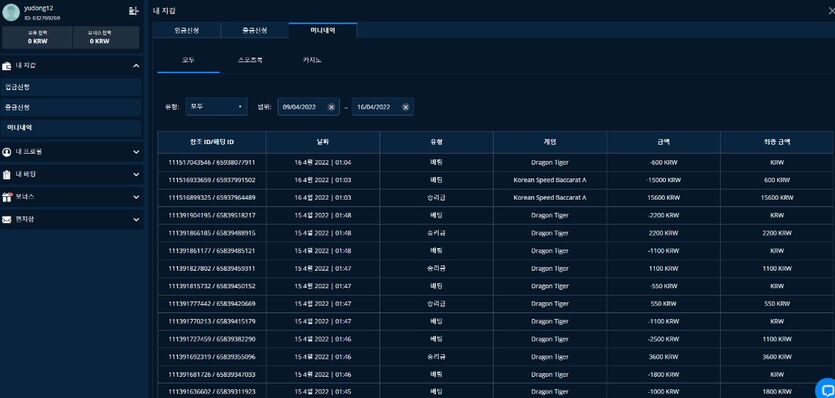Screen dimensions: 835x398
Task: Click the icon right of the yudong12 username
Action: click(133, 11)
